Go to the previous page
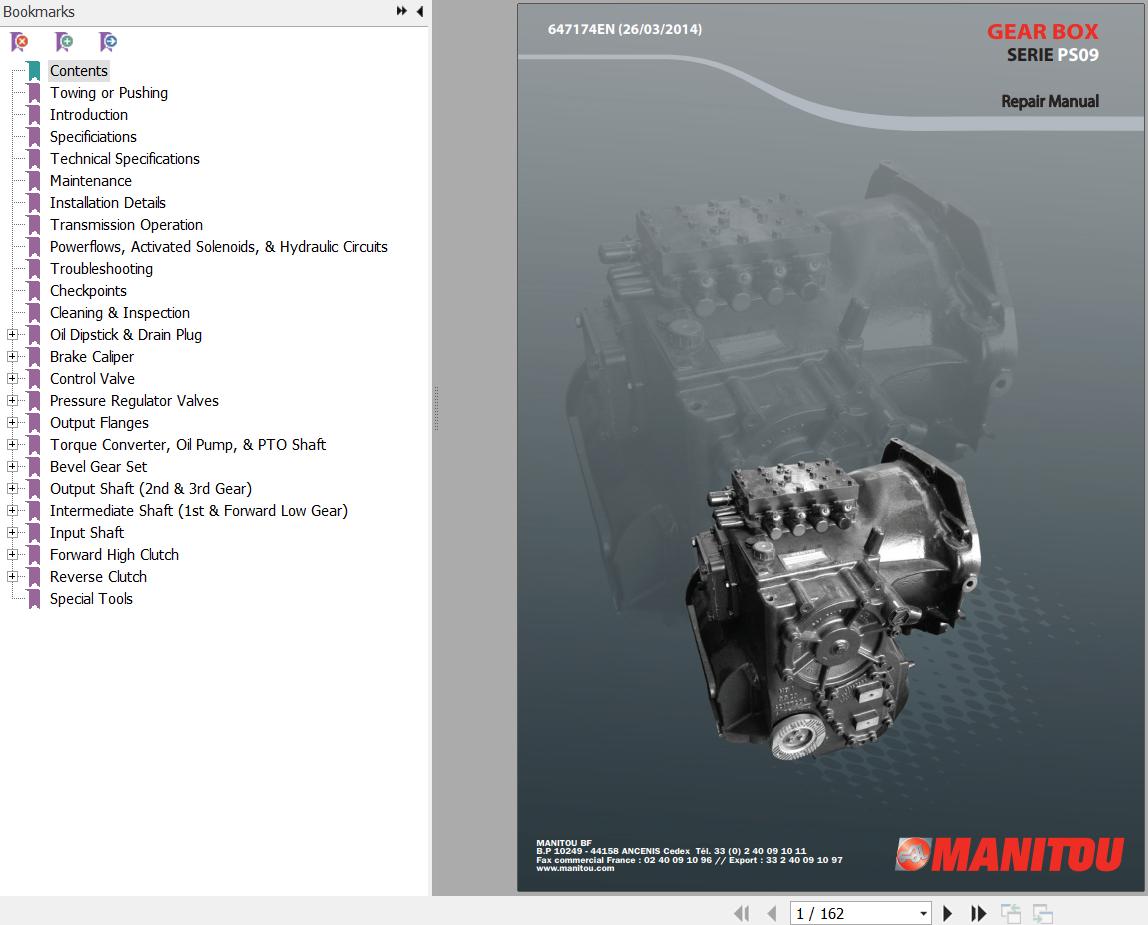 pyautogui.click(x=772, y=913)
